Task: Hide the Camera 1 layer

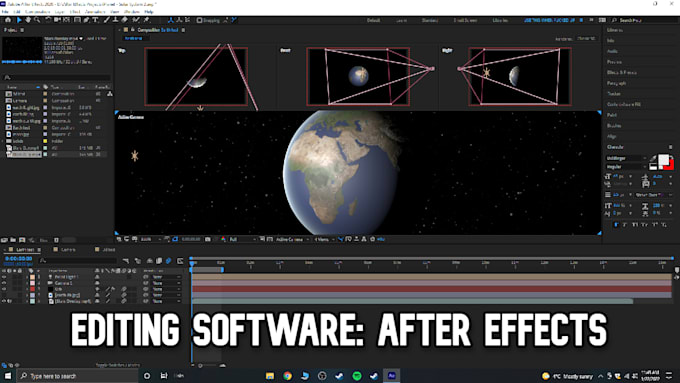Action: tap(4, 283)
